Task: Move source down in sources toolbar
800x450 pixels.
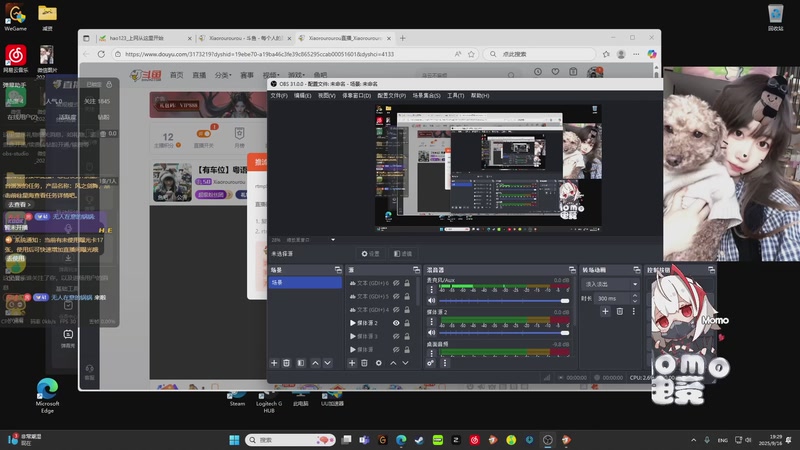Action: tap(406, 363)
